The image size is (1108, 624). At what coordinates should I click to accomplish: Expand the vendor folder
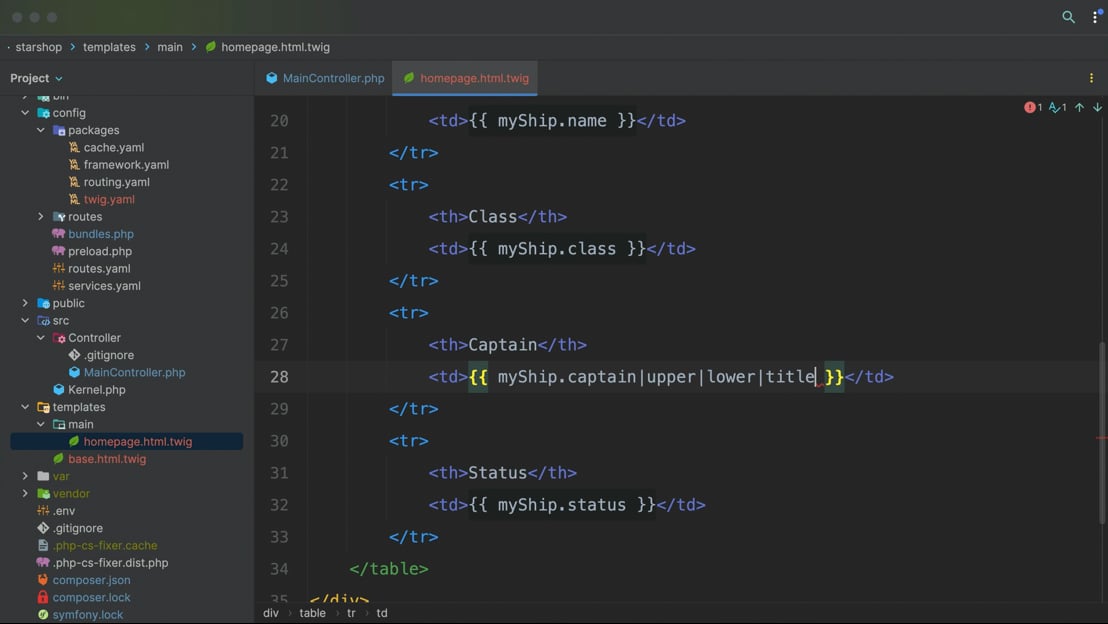(25, 494)
